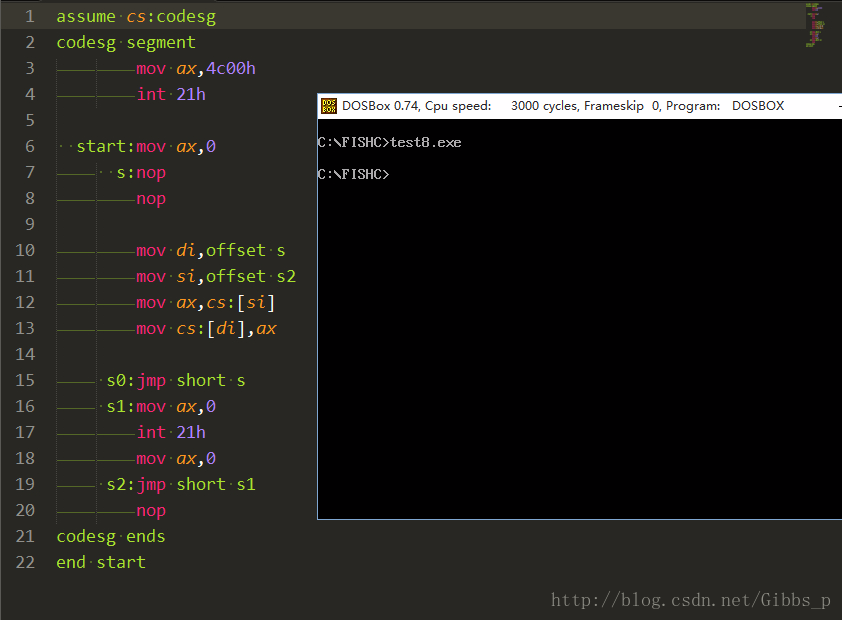This screenshot has height=620, width=842.
Task: Click the 's0:' label on line 15
Action: point(121,381)
